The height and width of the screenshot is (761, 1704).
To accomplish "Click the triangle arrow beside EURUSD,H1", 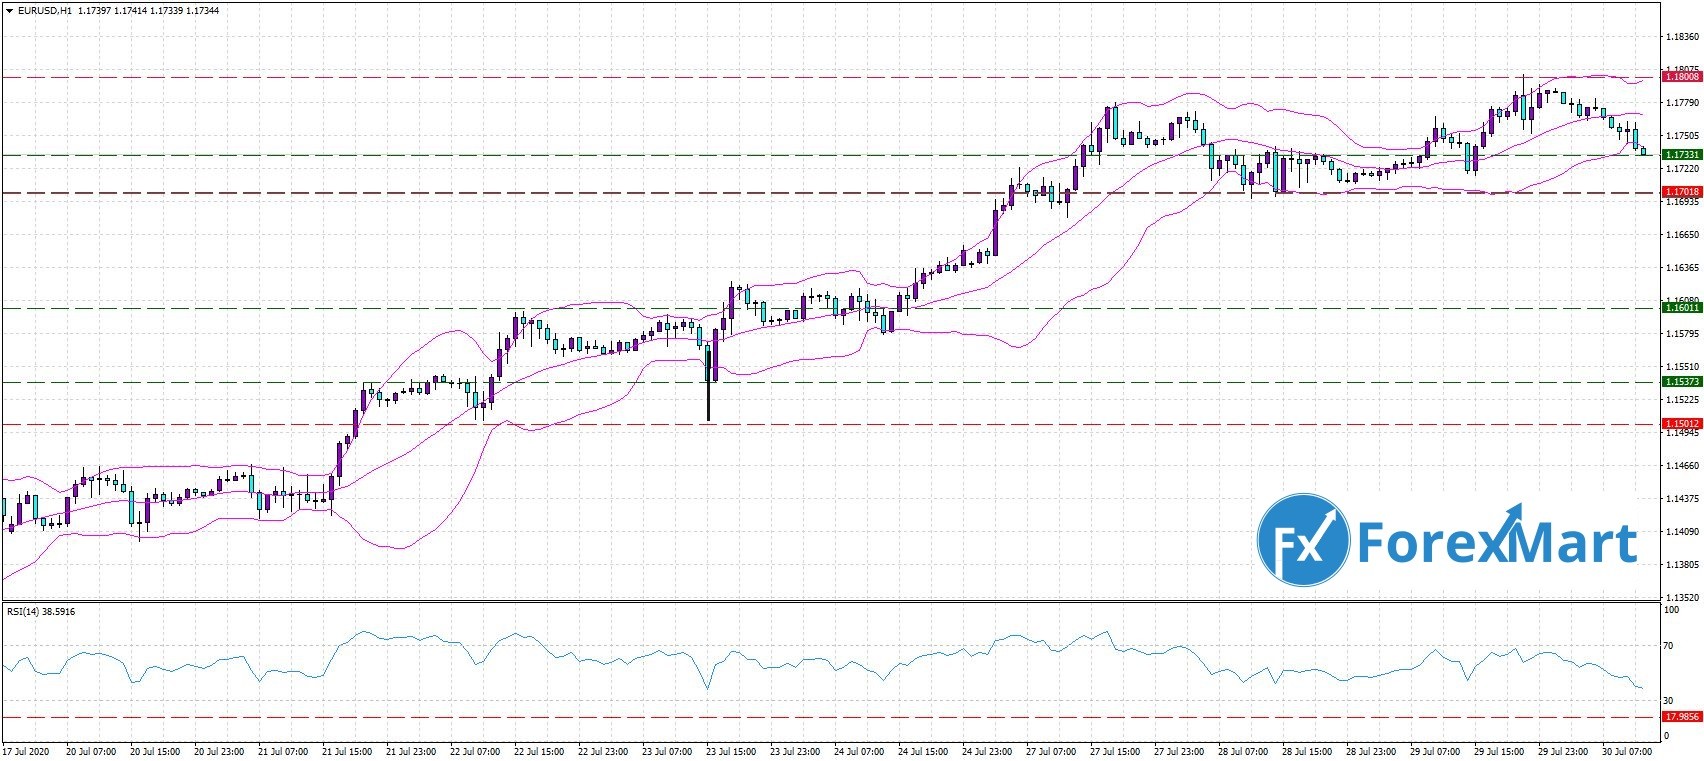I will 8,10.
